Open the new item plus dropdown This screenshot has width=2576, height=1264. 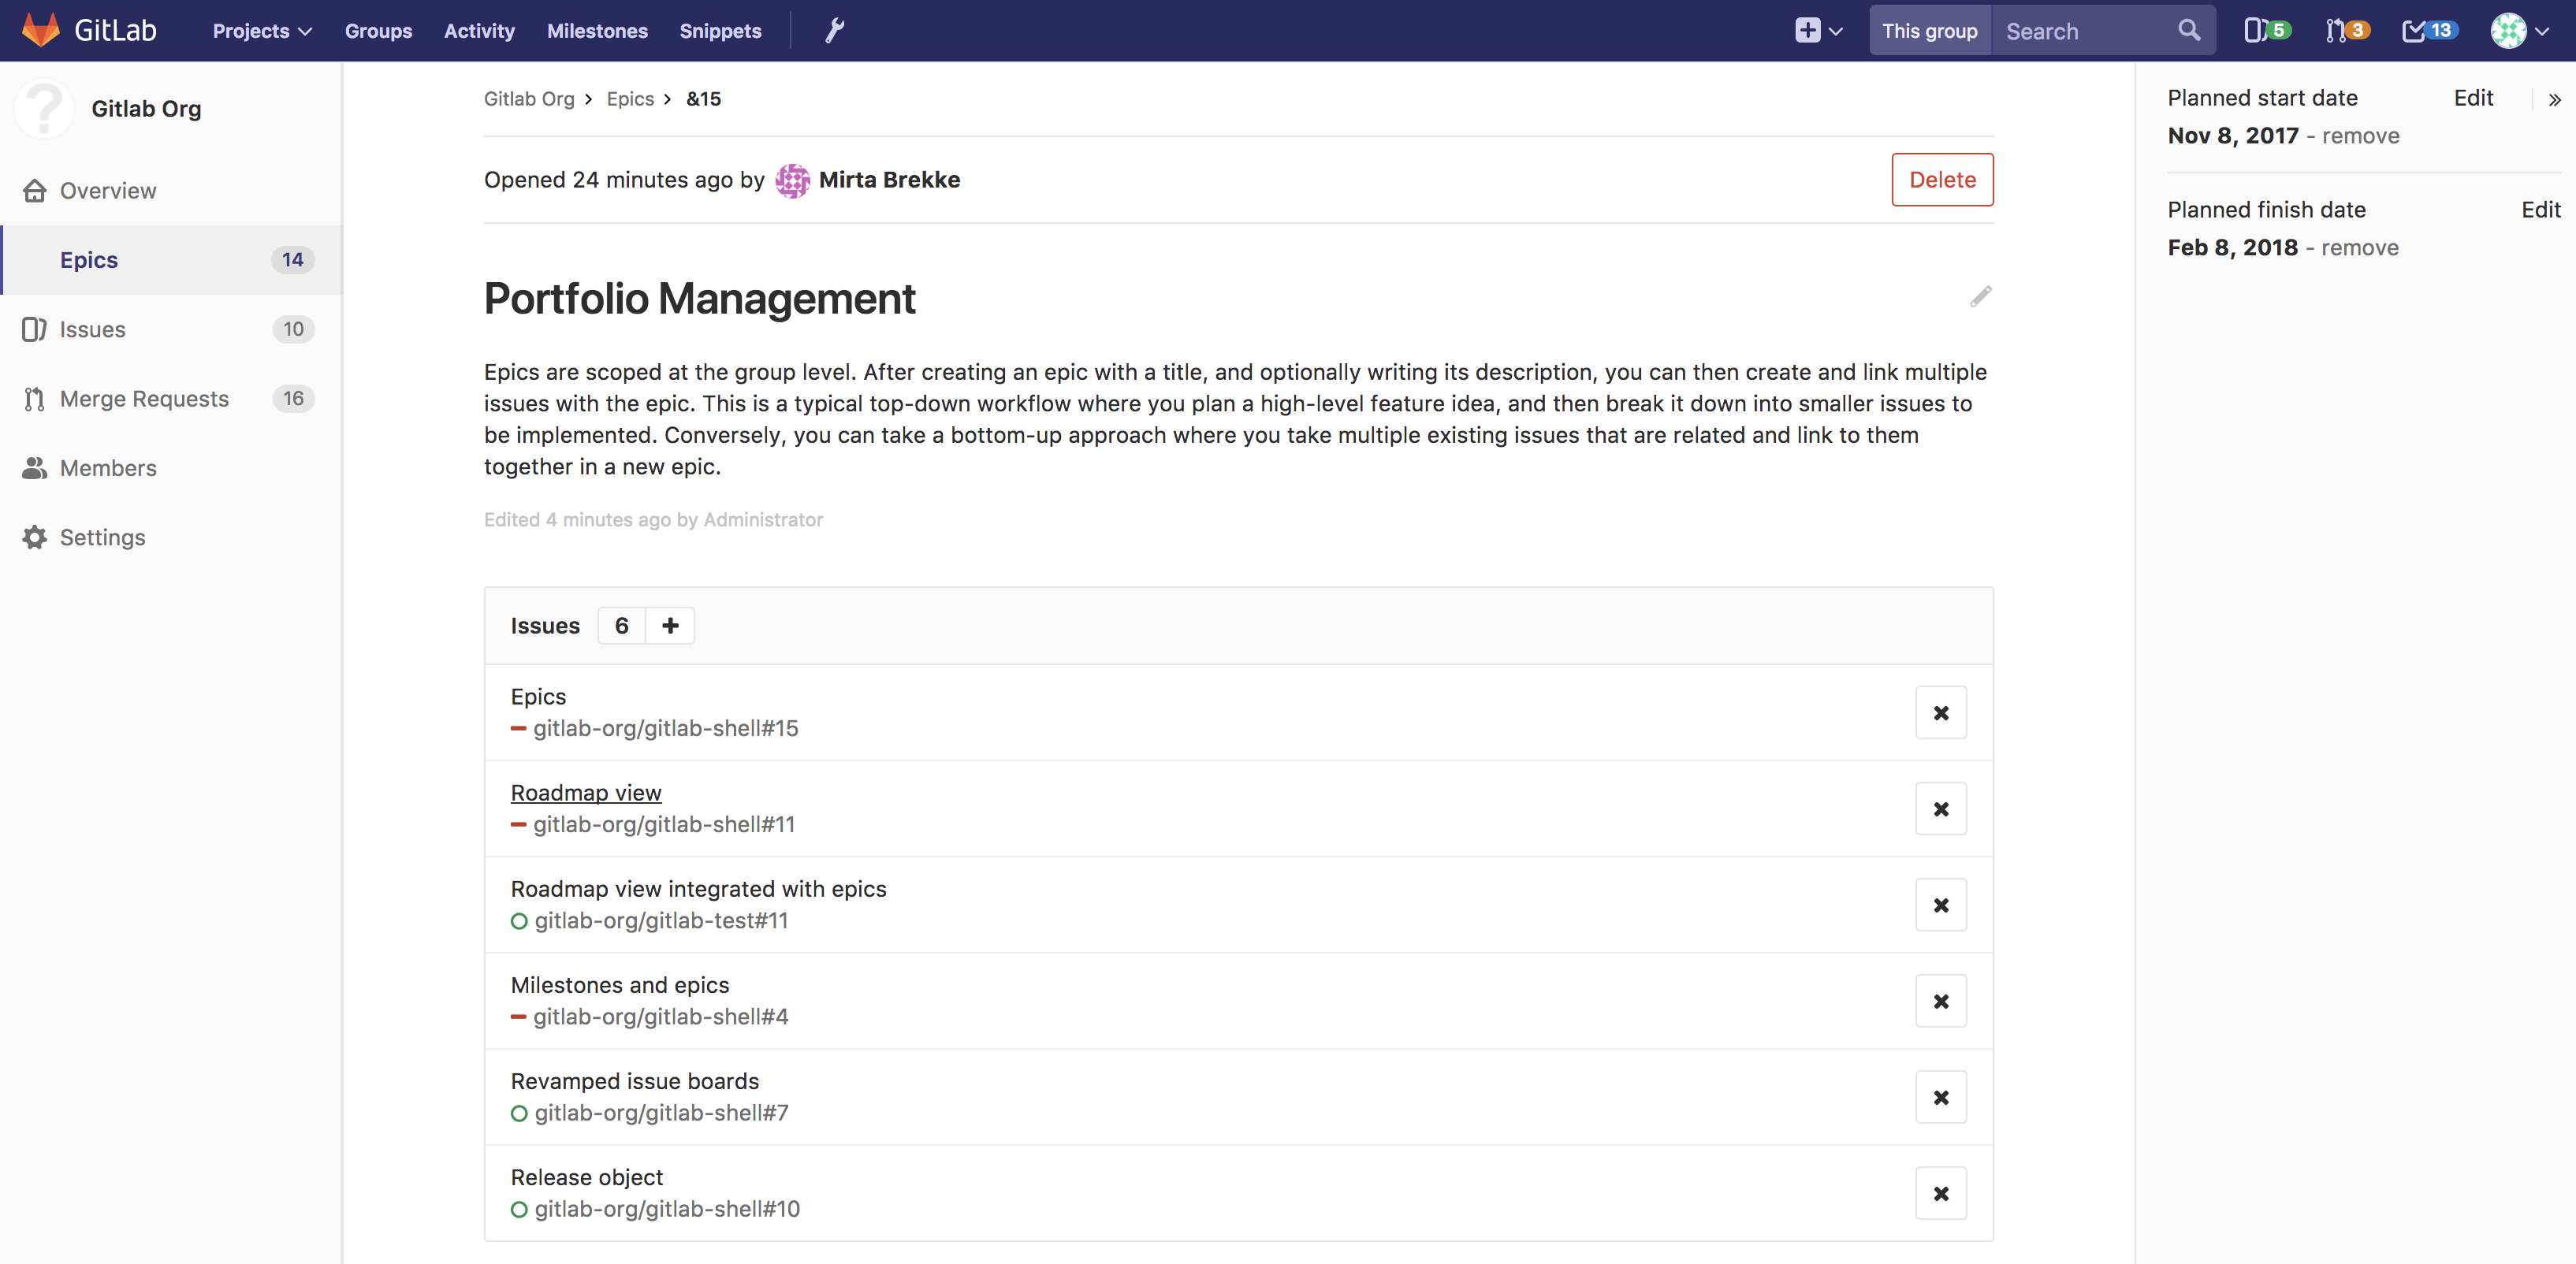click(x=1818, y=31)
